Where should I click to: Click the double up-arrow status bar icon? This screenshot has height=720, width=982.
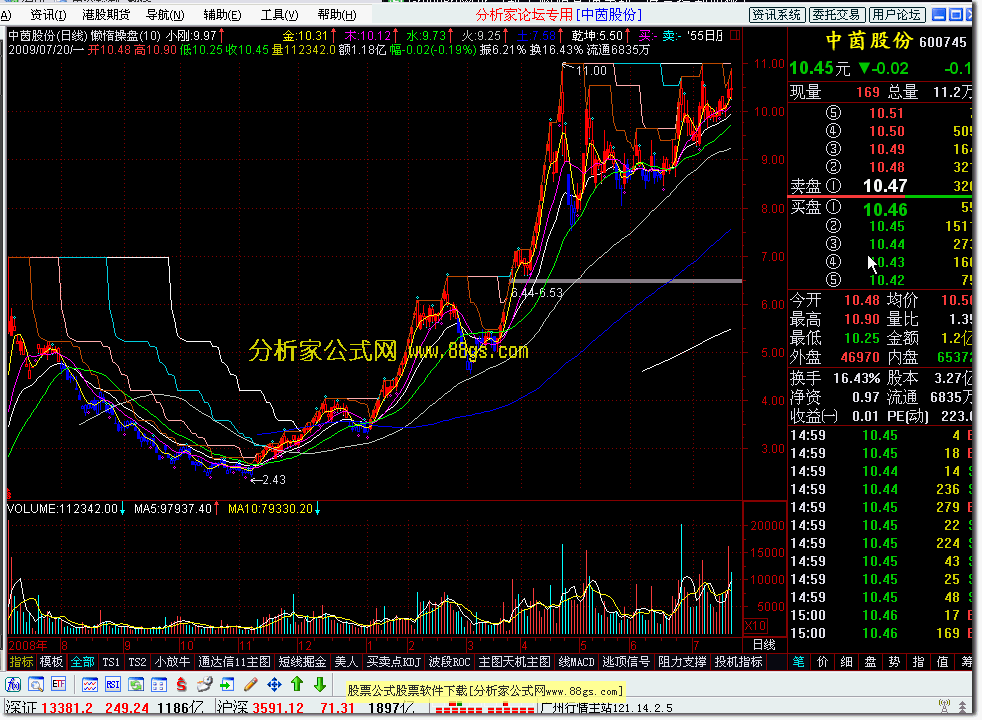point(963,707)
